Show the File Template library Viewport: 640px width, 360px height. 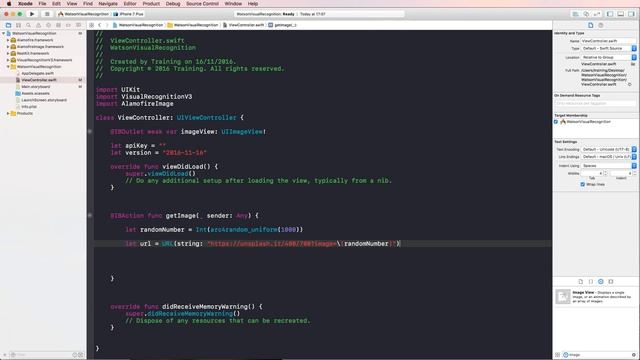581,282
